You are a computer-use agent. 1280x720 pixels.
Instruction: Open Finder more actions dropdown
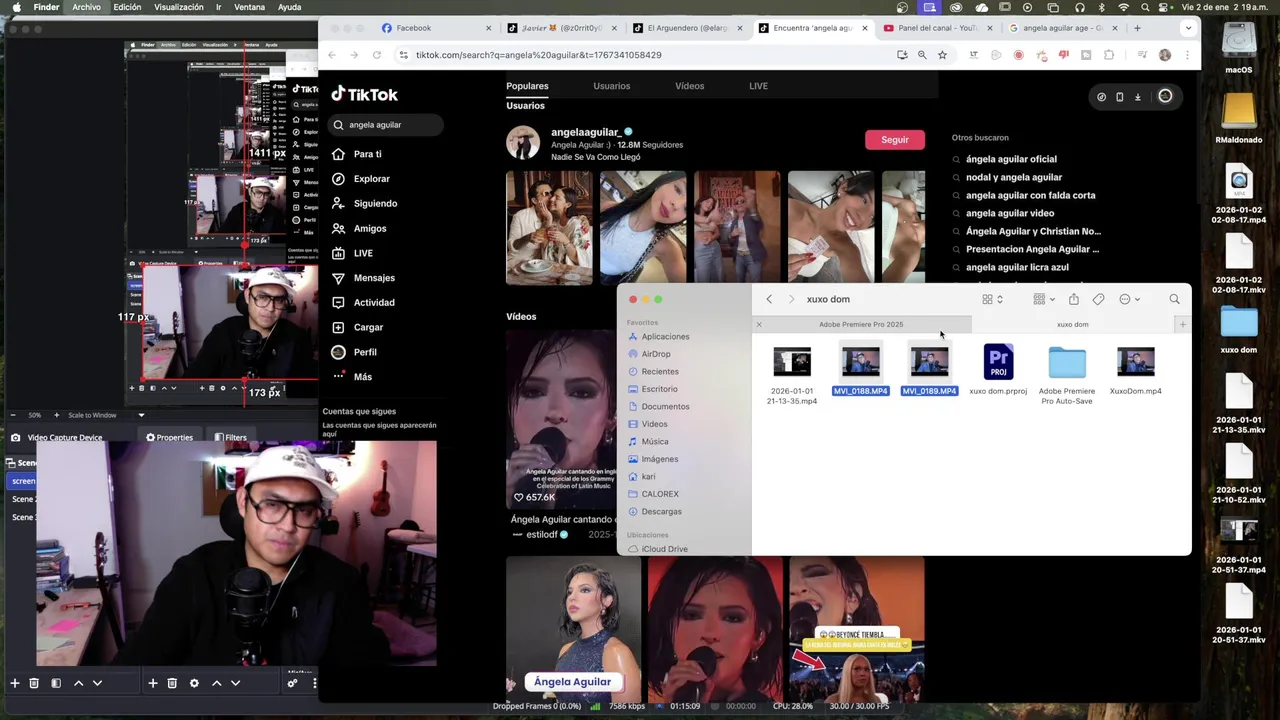tap(1129, 299)
